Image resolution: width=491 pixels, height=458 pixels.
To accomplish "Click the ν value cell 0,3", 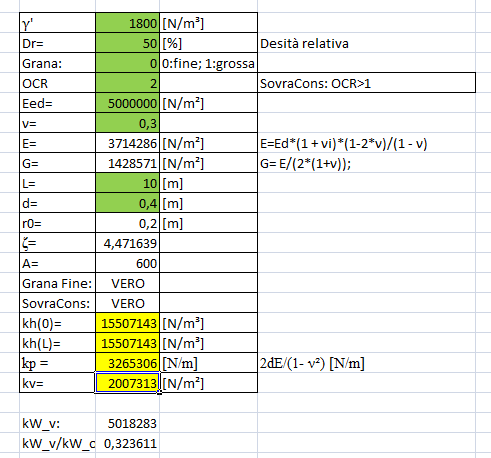I will 127,123.
